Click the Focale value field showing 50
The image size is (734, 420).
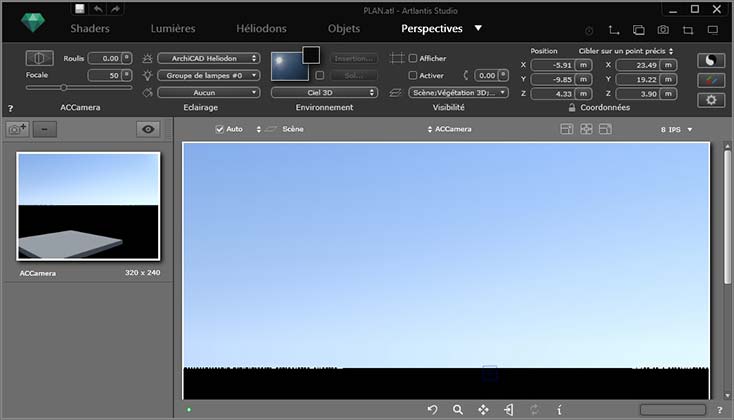[x=106, y=75]
